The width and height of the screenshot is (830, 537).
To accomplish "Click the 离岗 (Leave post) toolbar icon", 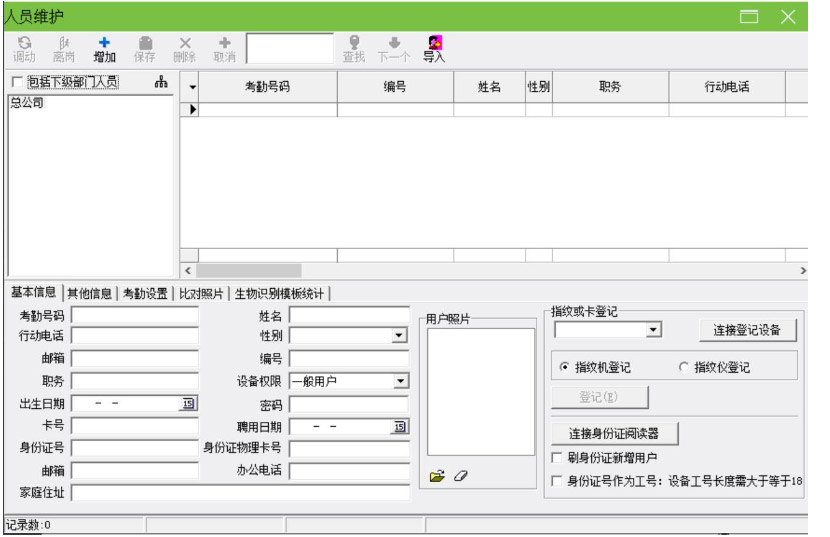I will 64,49.
